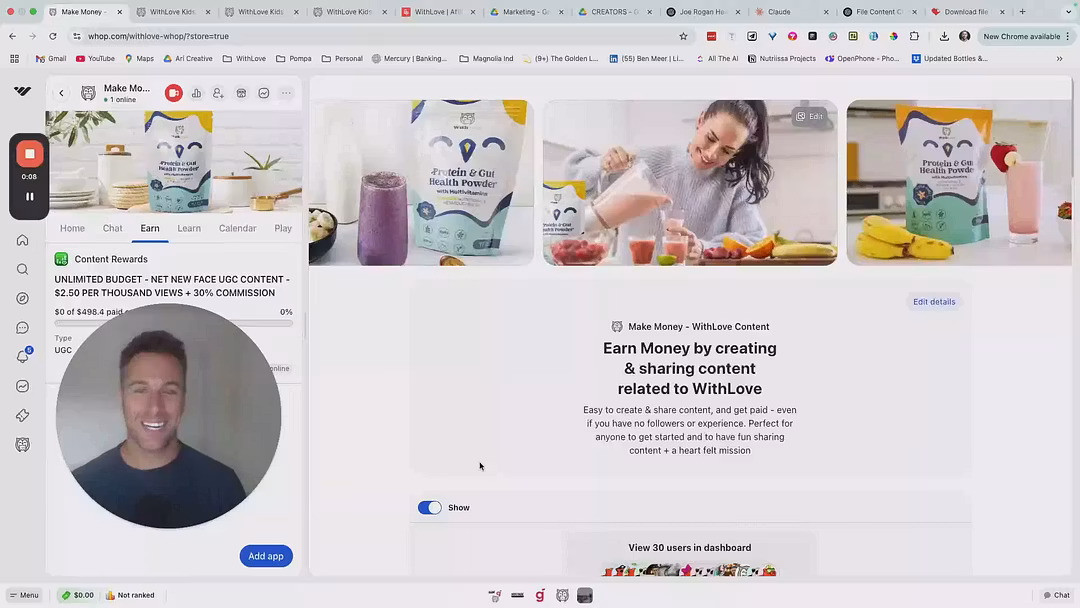Click the Edit details link
1080x608 pixels.
pos(933,302)
